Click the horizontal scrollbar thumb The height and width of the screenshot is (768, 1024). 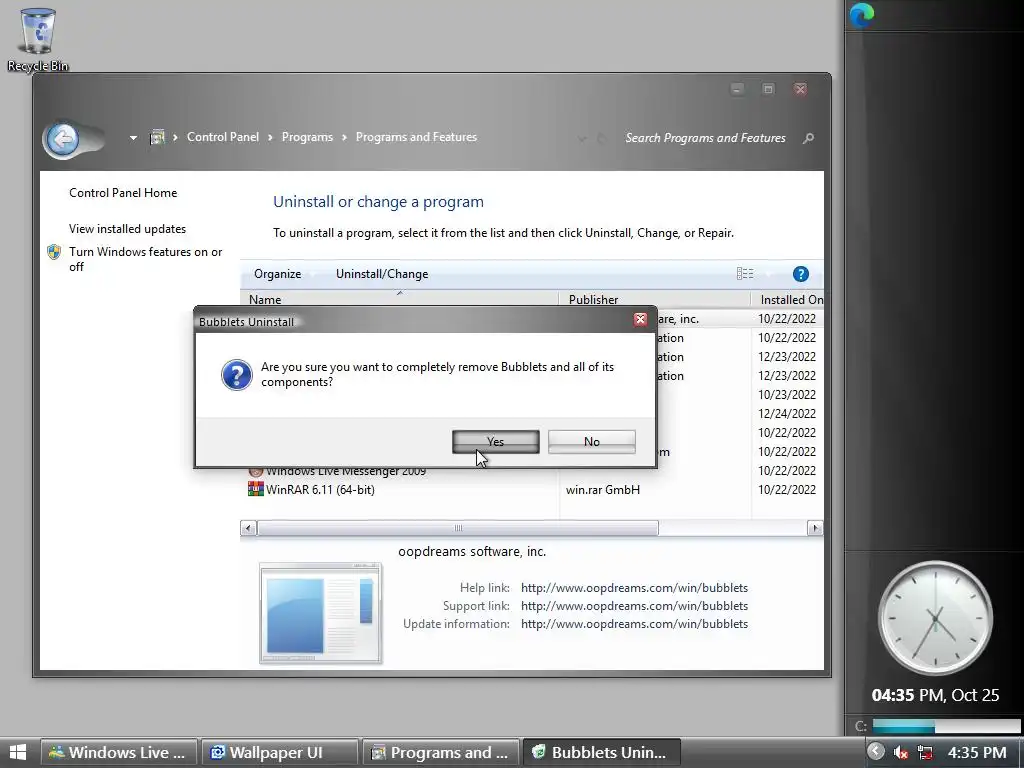point(458,528)
